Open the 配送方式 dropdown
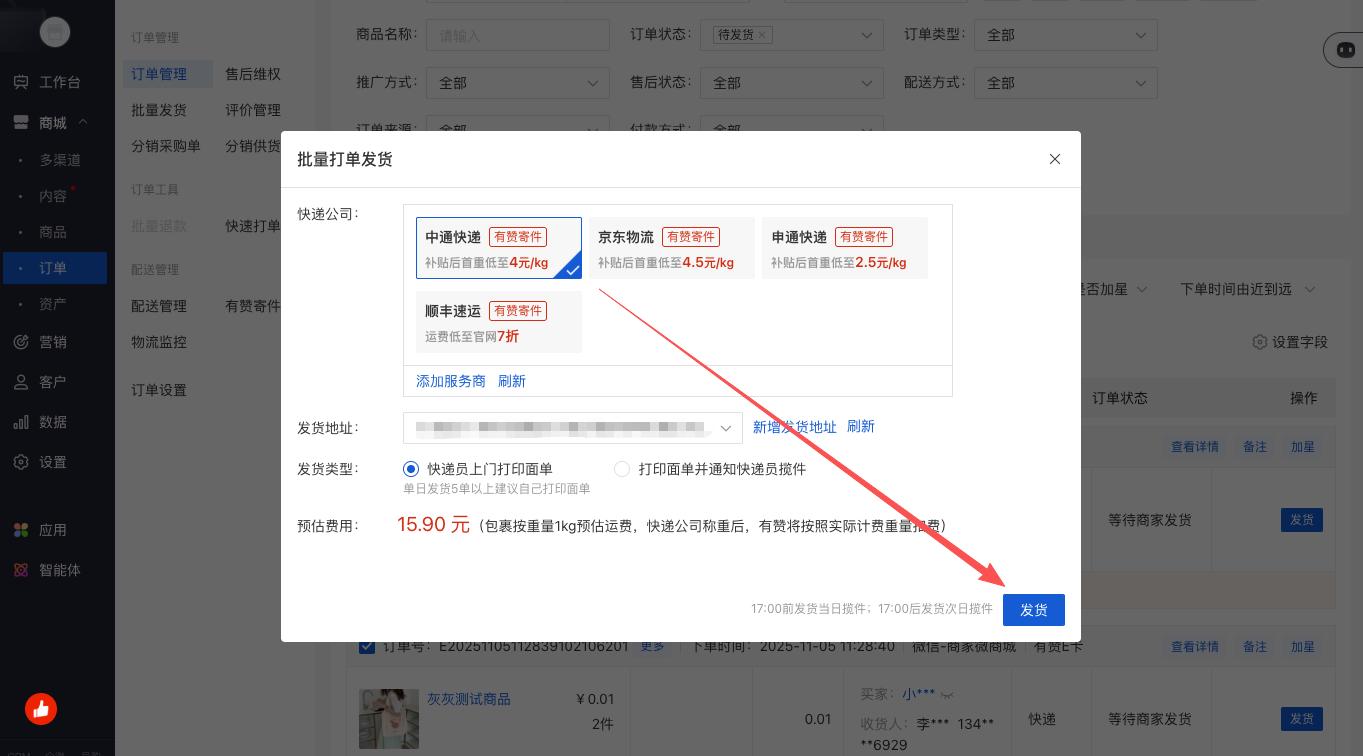1363x756 pixels. [x=1140, y=83]
